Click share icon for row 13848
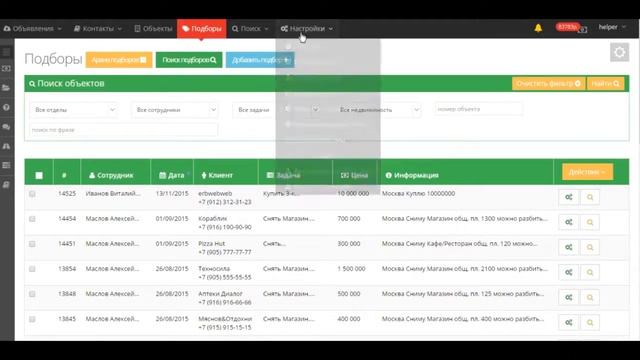Screen dimensions: 640x360 569,298
